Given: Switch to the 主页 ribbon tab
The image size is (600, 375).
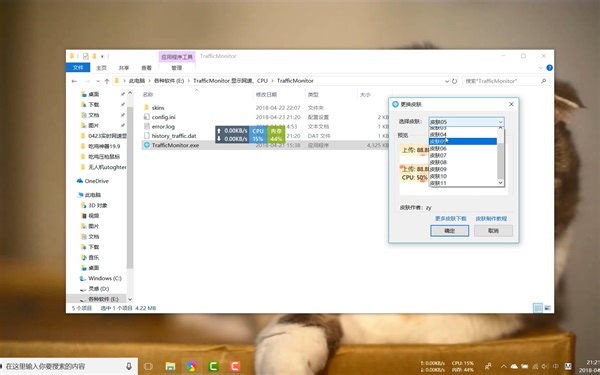Looking at the screenshot, I should coord(101,68).
